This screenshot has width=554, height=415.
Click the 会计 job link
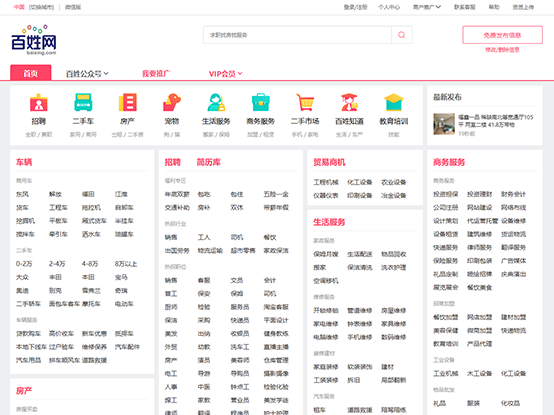tap(270, 280)
